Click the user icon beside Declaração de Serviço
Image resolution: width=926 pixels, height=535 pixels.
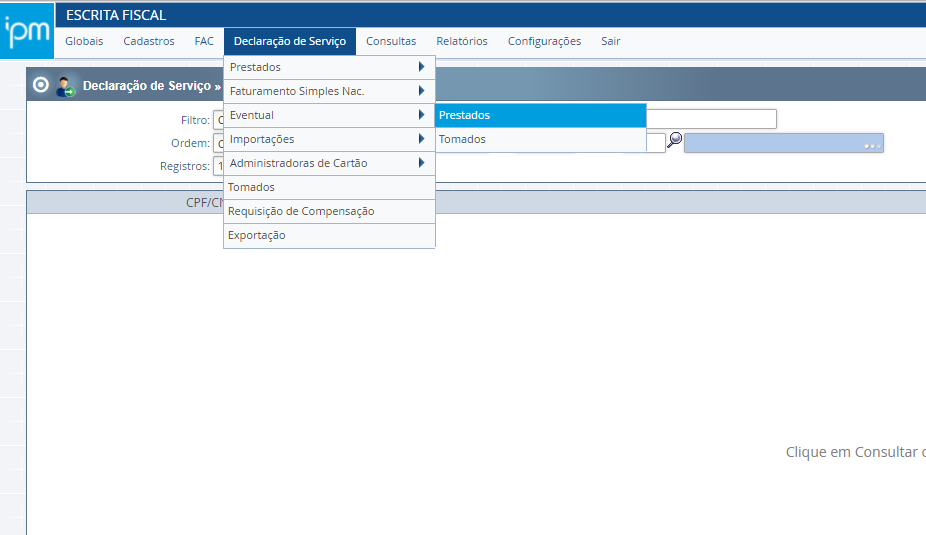click(66, 87)
